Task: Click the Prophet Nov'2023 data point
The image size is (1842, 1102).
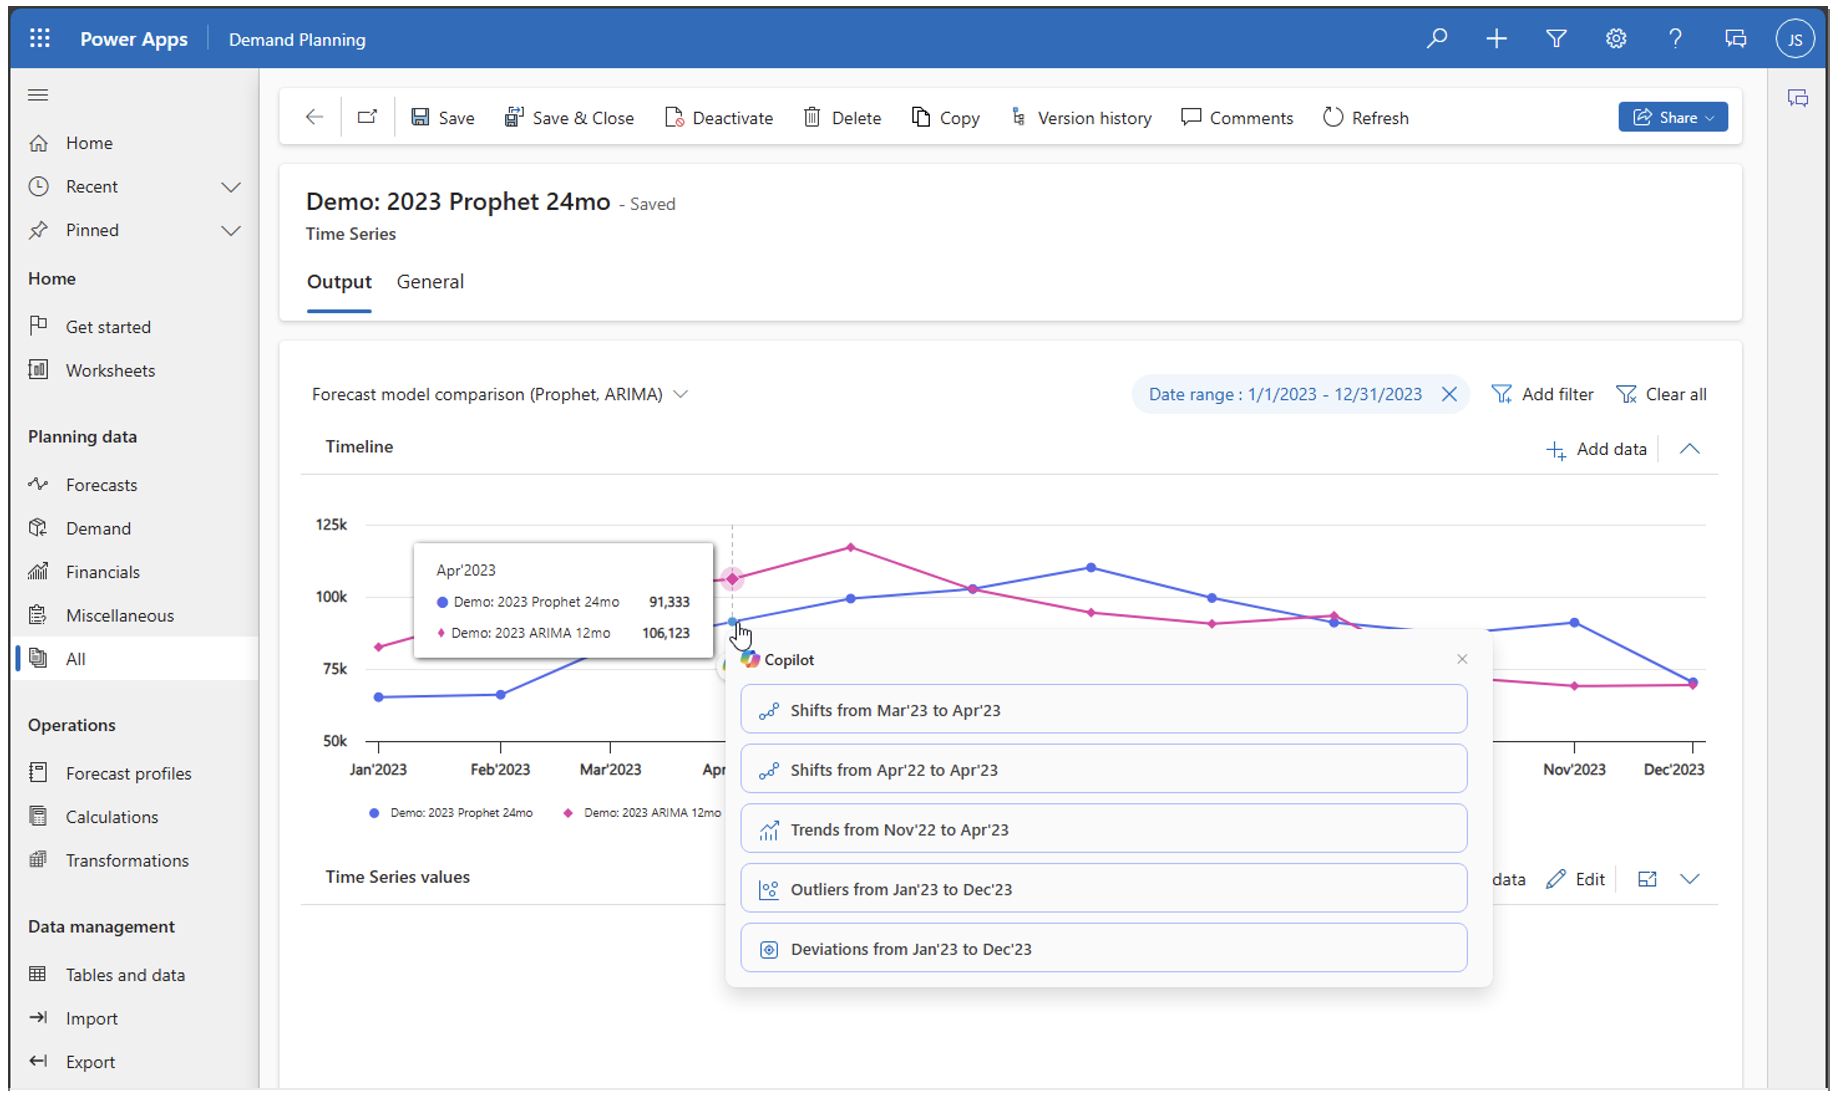Action: tap(1575, 622)
